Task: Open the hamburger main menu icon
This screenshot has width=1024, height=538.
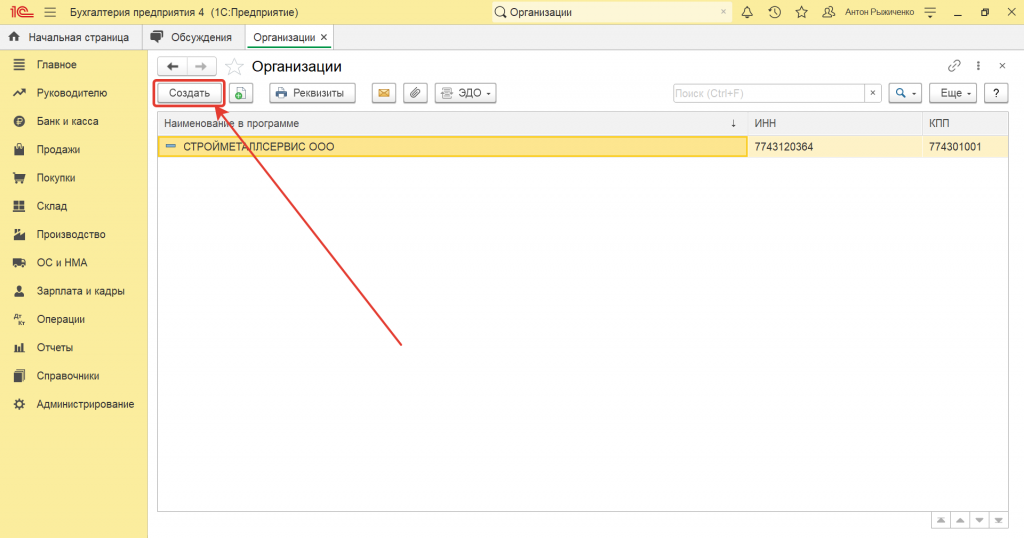Action: pos(50,12)
